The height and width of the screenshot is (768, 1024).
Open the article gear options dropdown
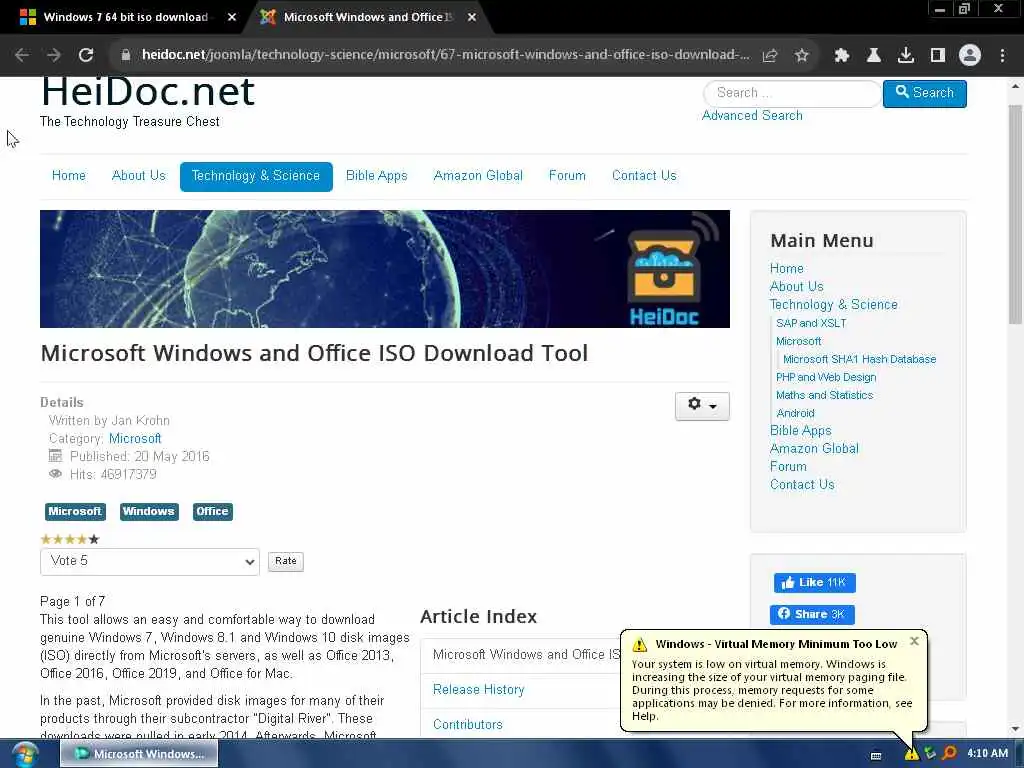pyautogui.click(x=702, y=406)
